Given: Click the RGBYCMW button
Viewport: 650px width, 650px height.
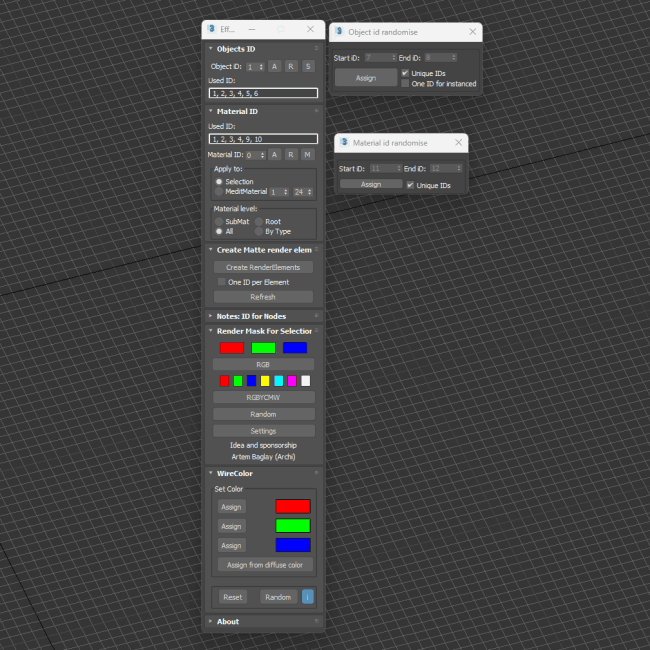Looking at the screenshot, I should coord(264,397).
